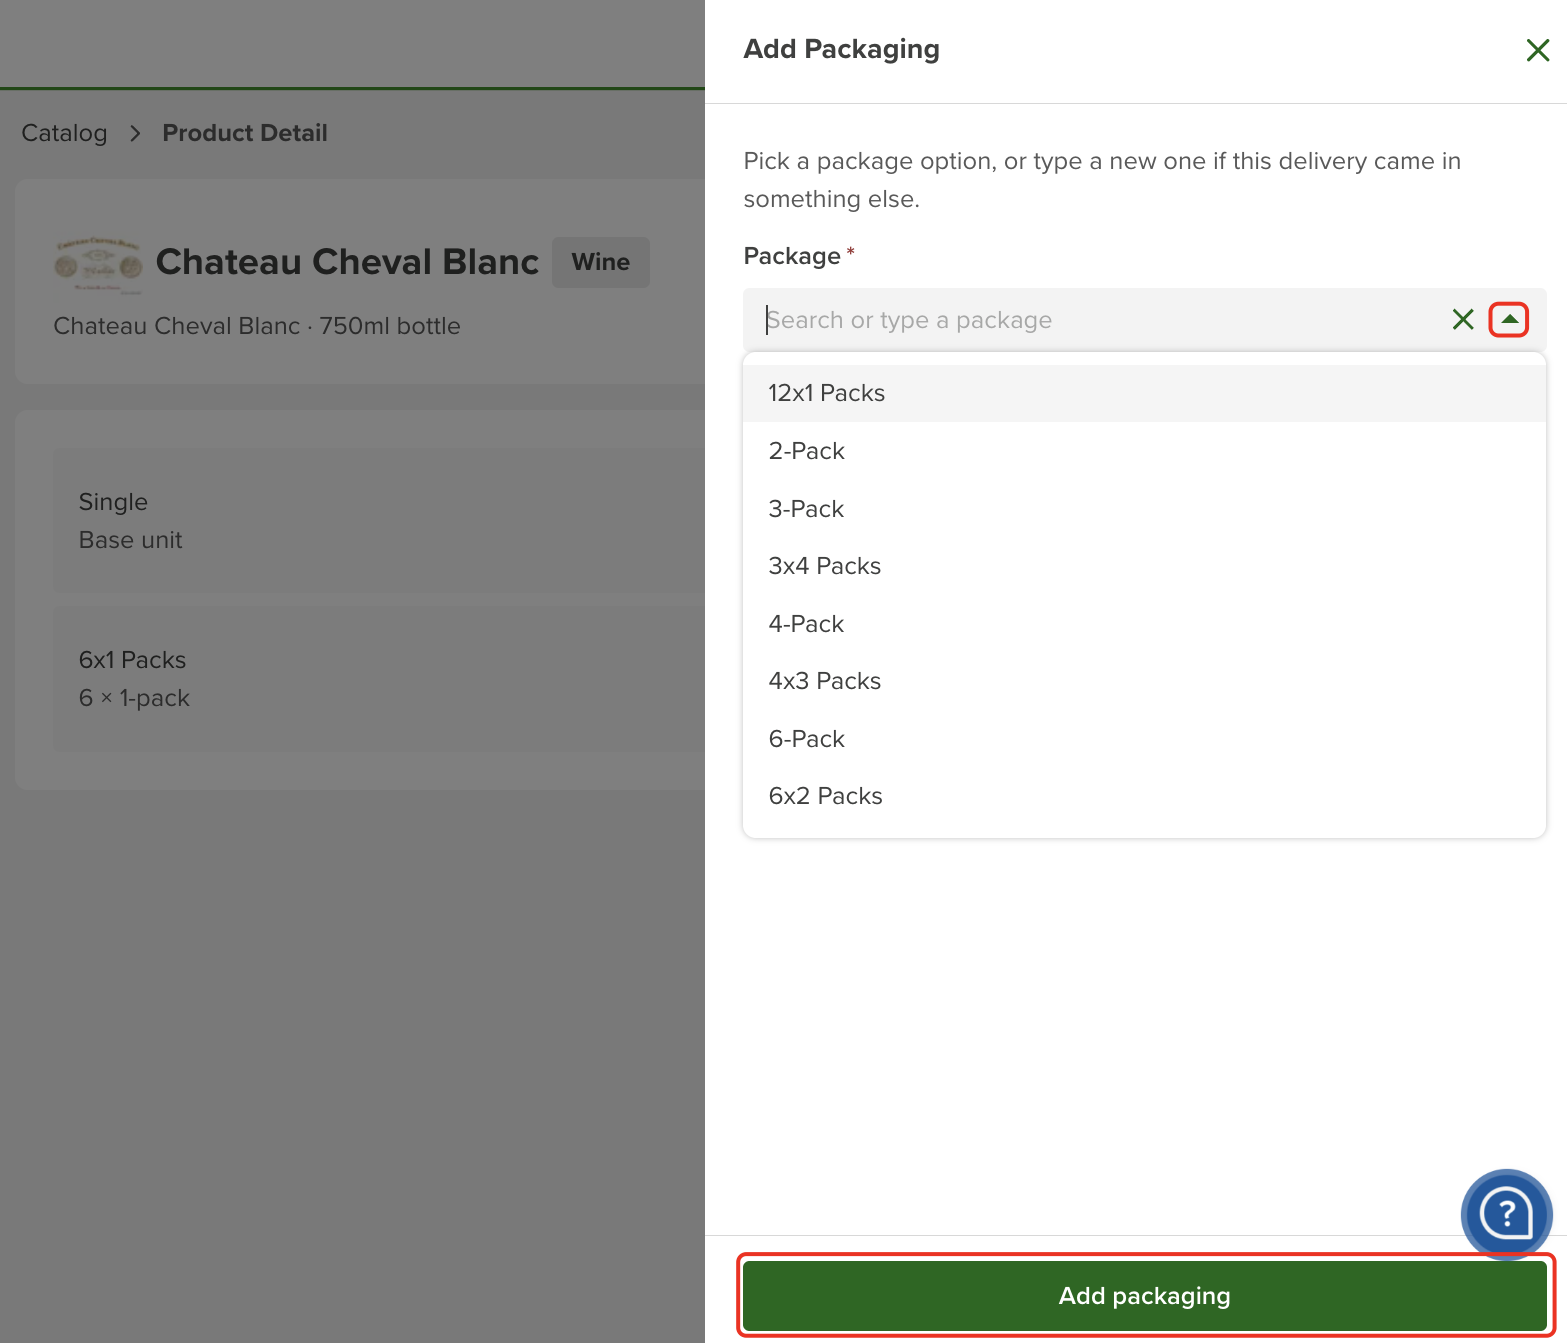Select the 4x3 Packs option
Image resolution: width=1567 pixels, height=1343 pixels.
(x=1144, y=681)
